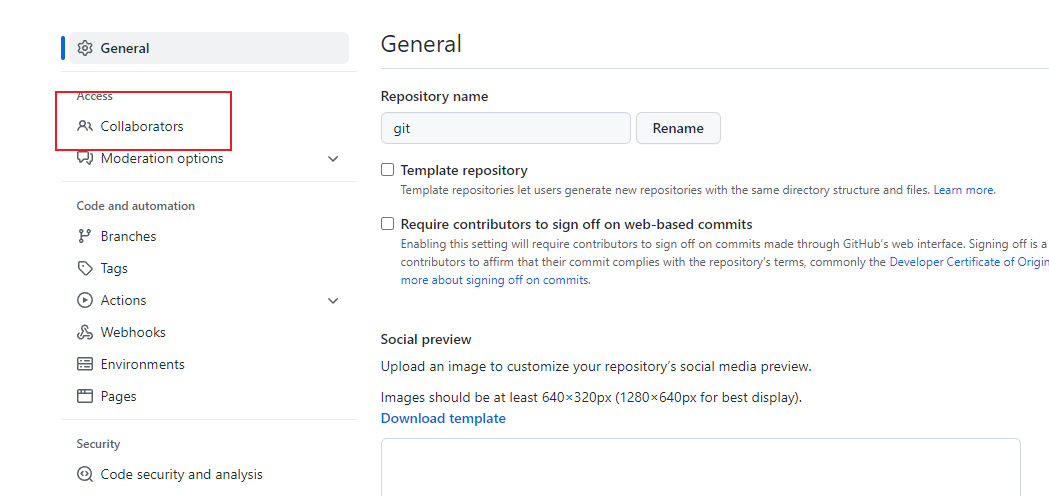Open the Actions settings section
The image size is (1049, 496).
point(123,301)
